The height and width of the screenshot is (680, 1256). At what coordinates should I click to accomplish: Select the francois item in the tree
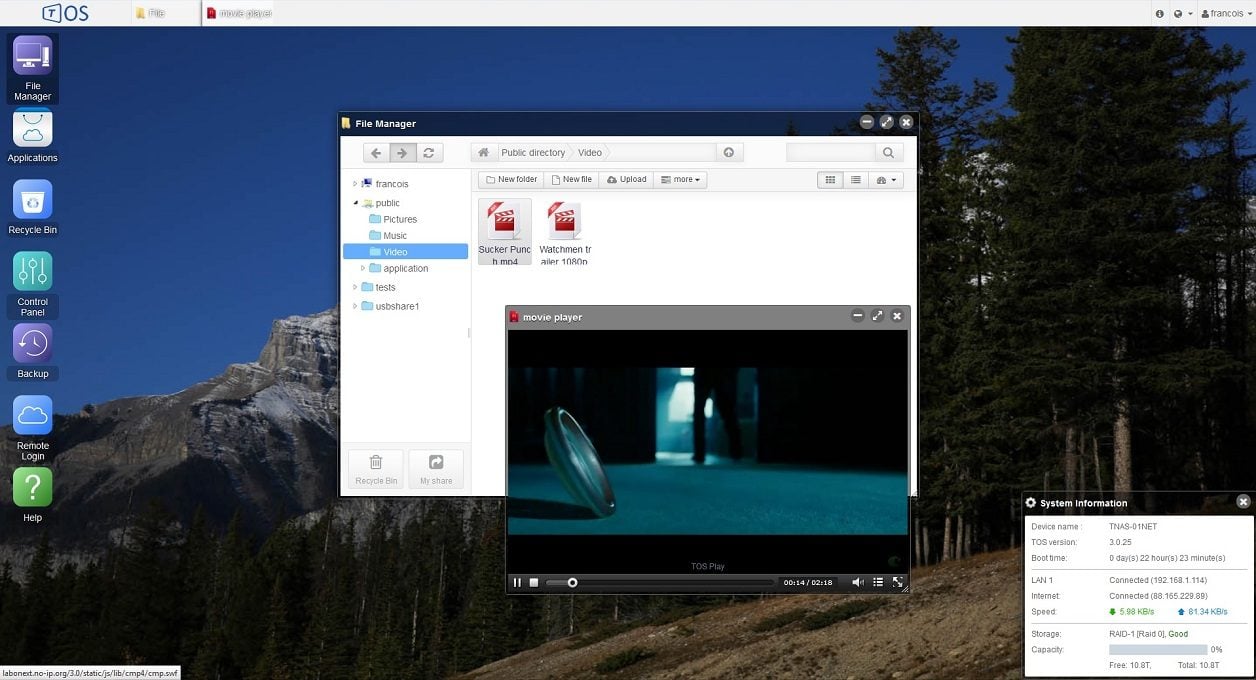coord(392,184)
